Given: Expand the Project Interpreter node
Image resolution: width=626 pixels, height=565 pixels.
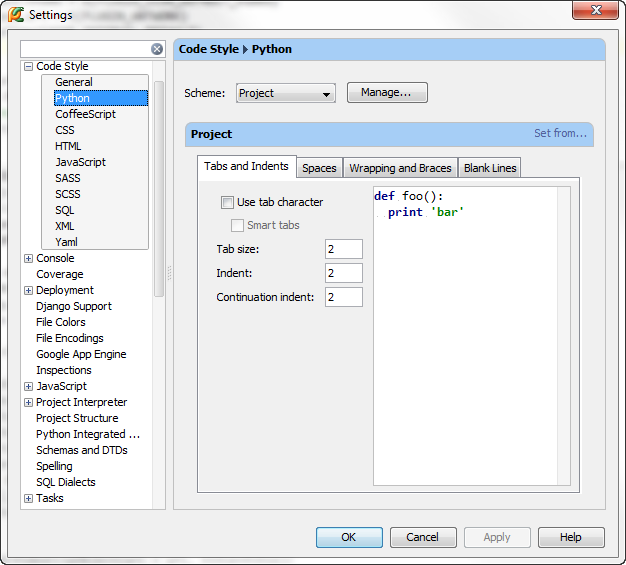Looking at the screenshot, I should 28,402.
